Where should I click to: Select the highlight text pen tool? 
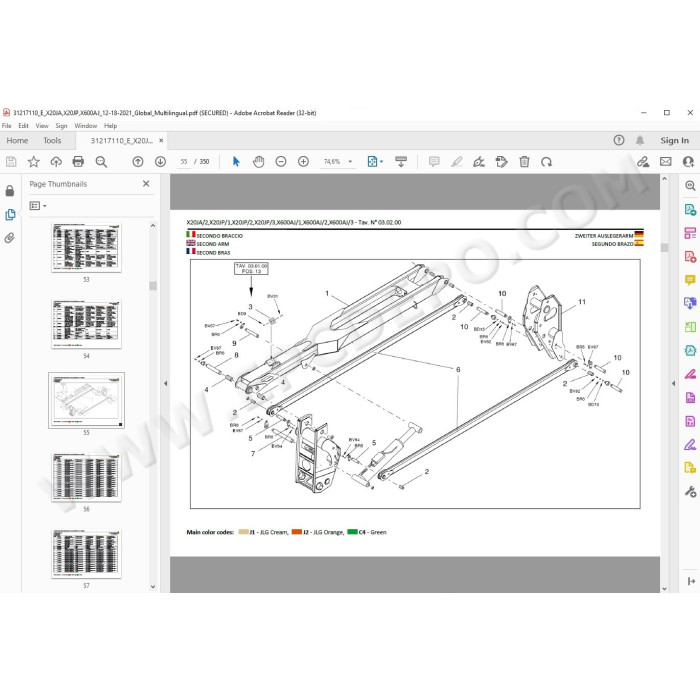456,162
